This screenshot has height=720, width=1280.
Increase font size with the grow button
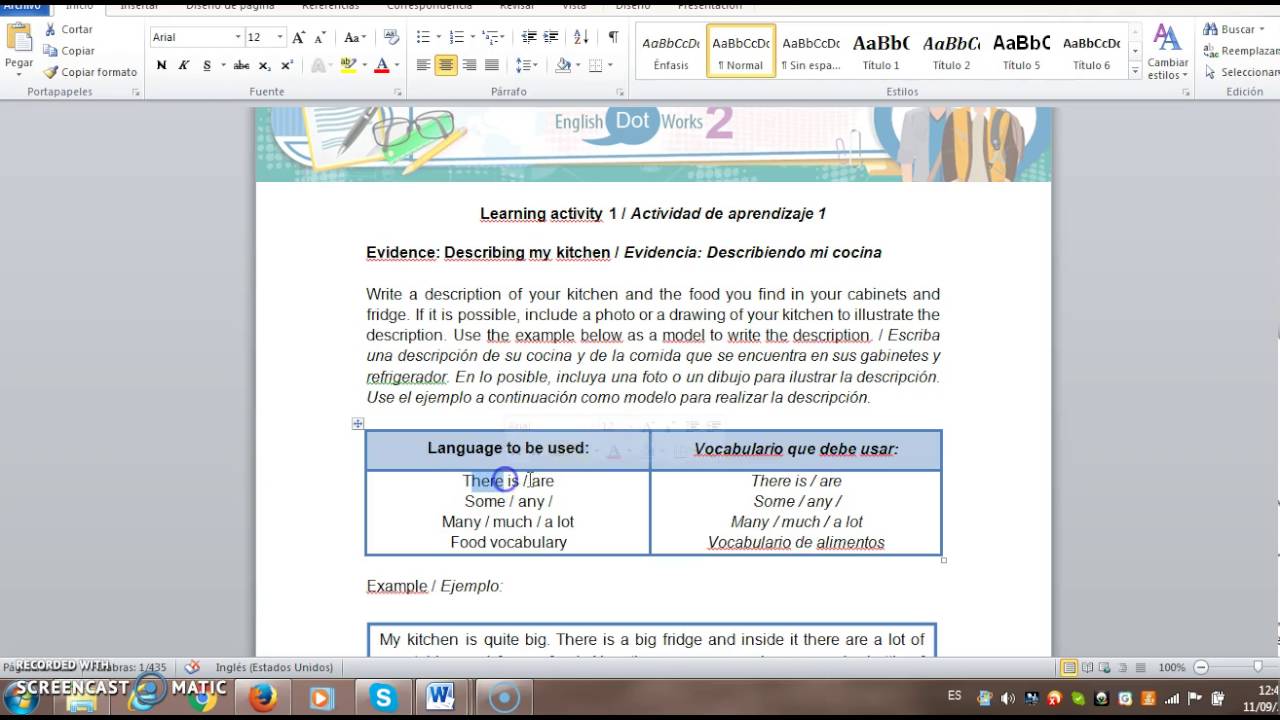(x=298, y=37)
